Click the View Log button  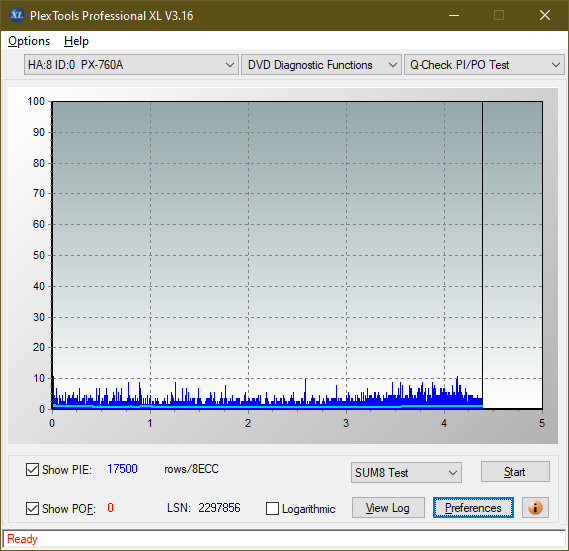pos(388,507)
